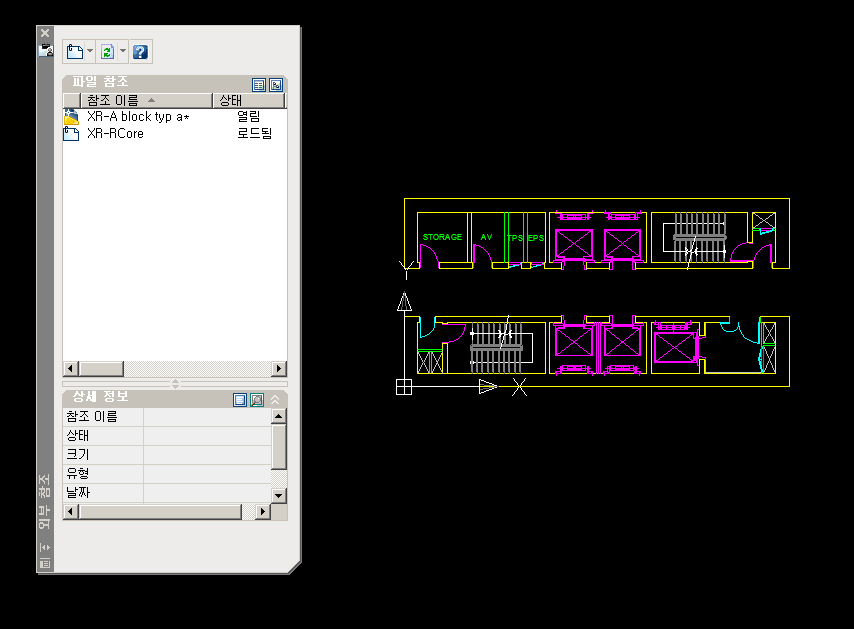Open the Refresh dropdown arrow
This screenshot has height=629, width=854.
[x=123, y=51]
